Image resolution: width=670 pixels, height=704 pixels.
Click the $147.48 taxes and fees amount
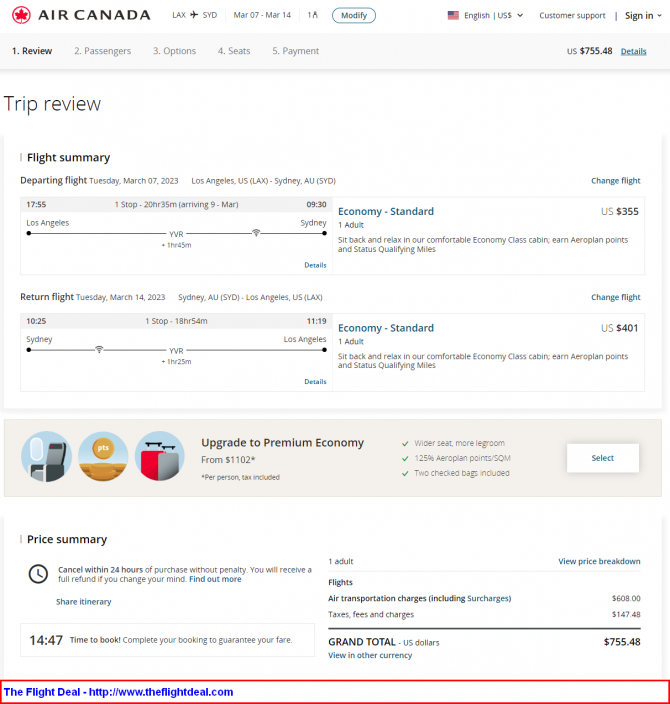626,615
